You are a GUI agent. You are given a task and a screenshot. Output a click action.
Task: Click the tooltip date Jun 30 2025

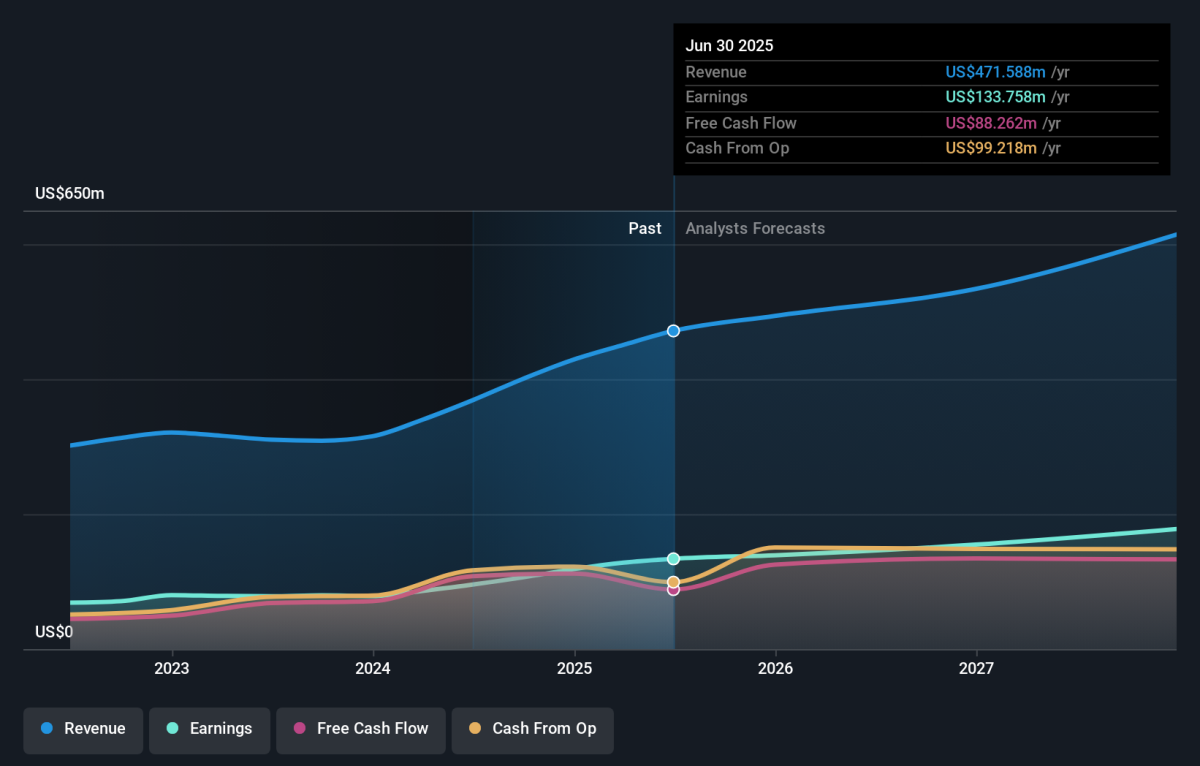click(x=729, y=46)
